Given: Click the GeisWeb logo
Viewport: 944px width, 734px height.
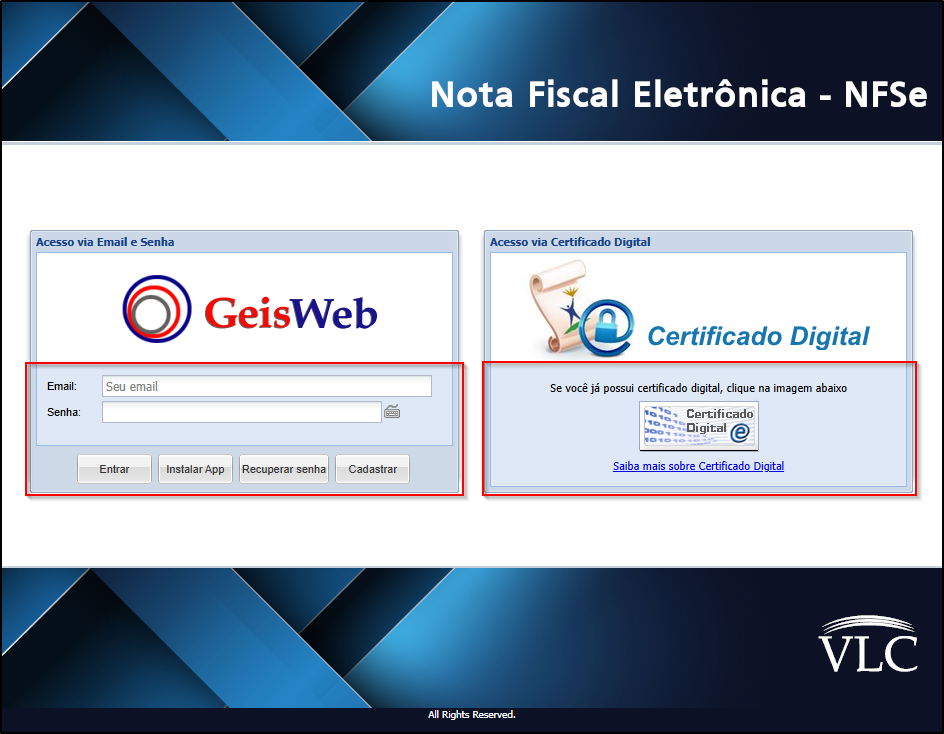Looking at the screenshot, I should tap(250, 309).
